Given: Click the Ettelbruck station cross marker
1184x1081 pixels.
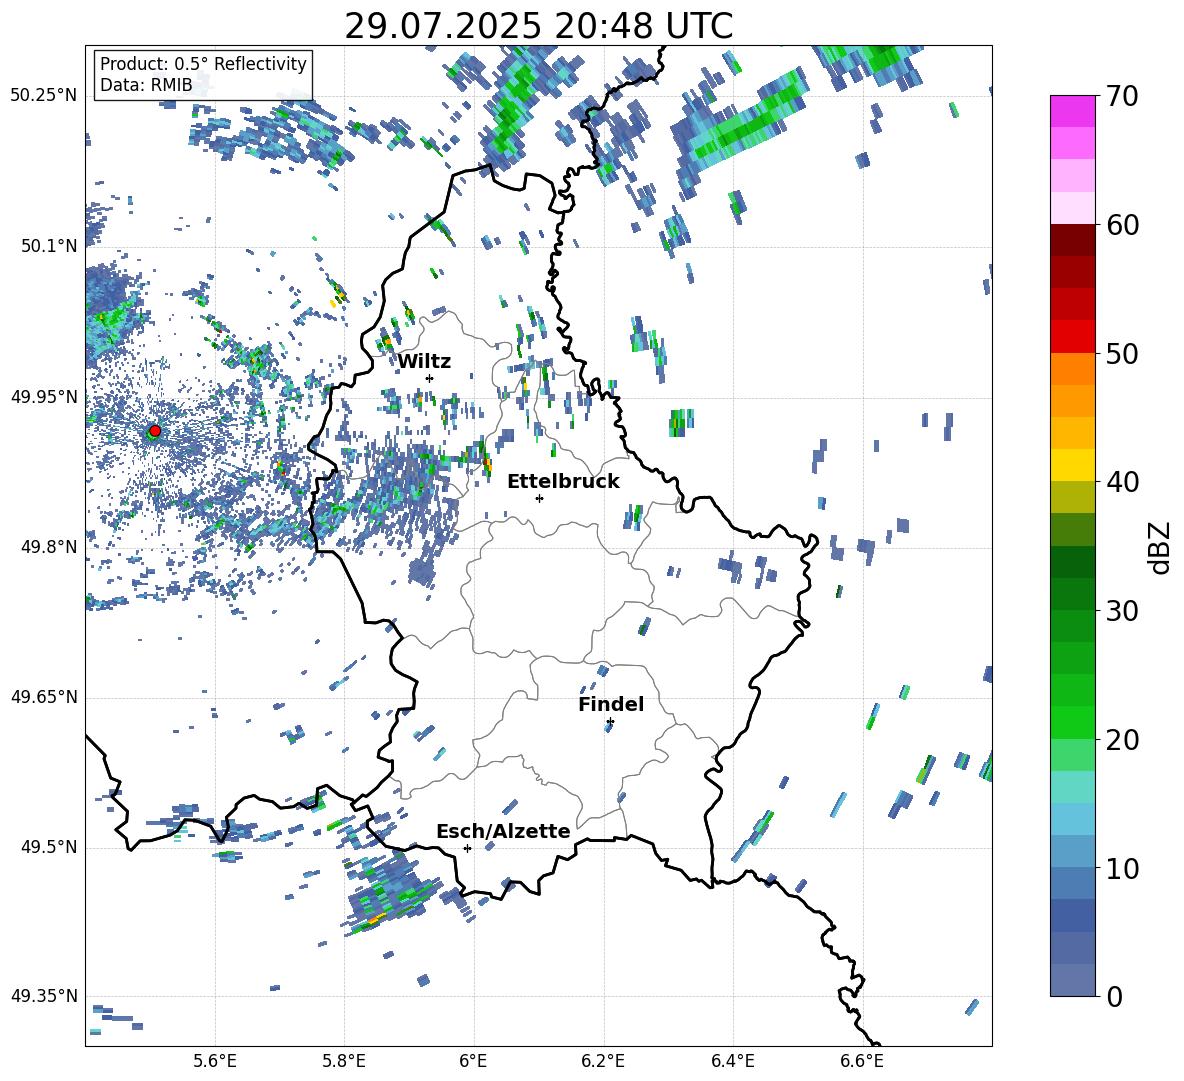Looking at the screenshot, I should point(539,498).
